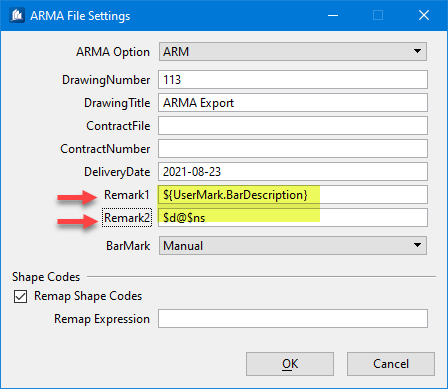Viewport: 448px width, 389px height.
Task: Open the ARMA Option dropdown showing ARM
Action: 293,52
